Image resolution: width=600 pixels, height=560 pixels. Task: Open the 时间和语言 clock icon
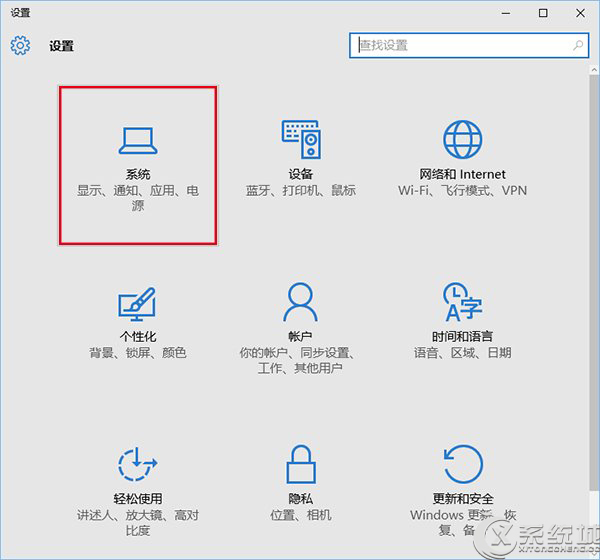(462, 302)
